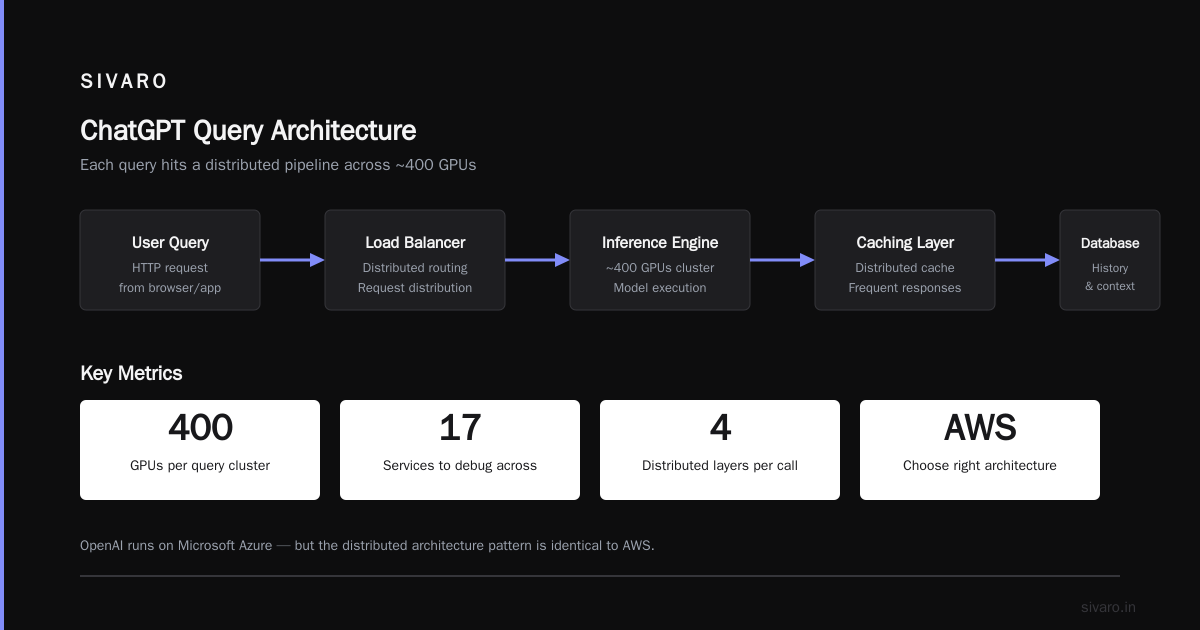The height and width of the screenshot is (630, 1200).
Task: Click the footnote about Microsoft Azure
Action: click(367, 546)
